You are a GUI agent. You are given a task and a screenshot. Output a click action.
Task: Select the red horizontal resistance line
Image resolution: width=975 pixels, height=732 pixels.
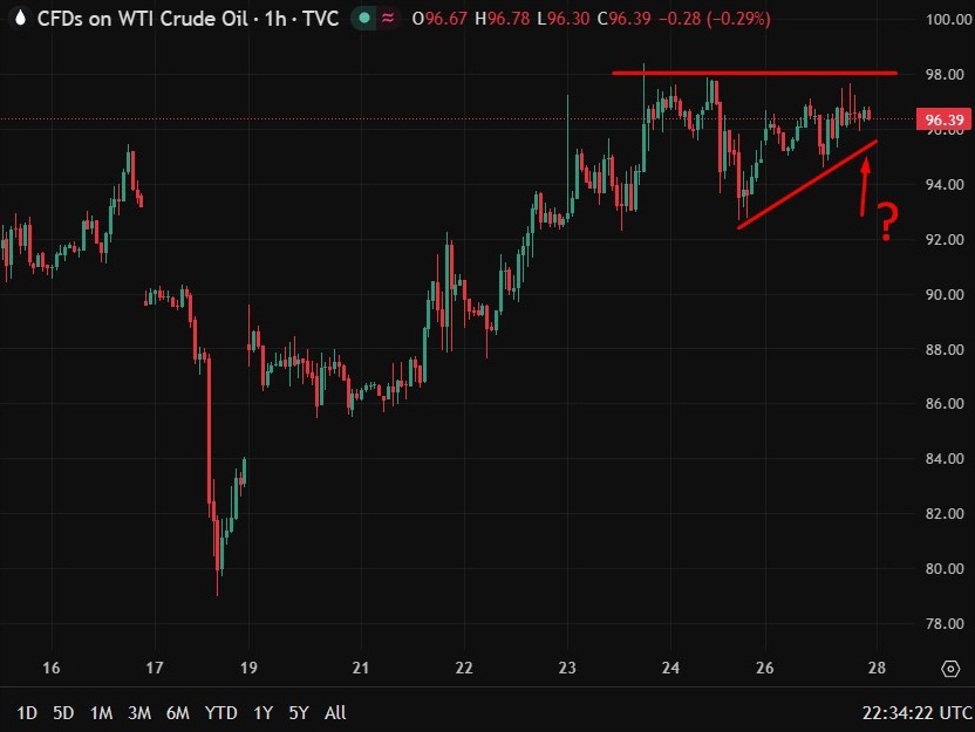755,73
